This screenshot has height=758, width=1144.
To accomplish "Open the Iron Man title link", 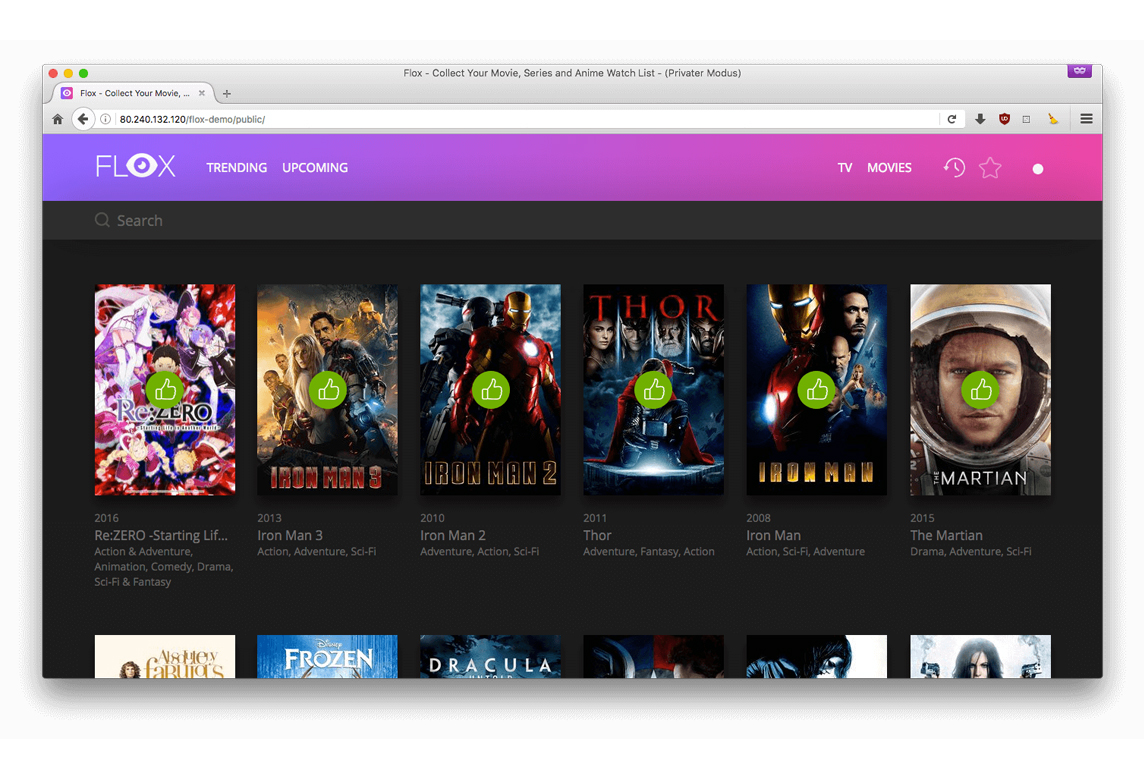I will (x=773, y=535).
